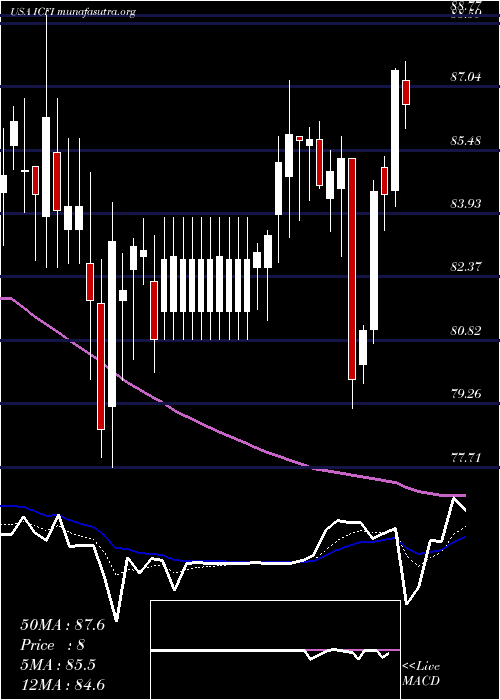Click the tall white candlestick reaching above 87.04
This screenshot has width=500, height=700.
395,130
